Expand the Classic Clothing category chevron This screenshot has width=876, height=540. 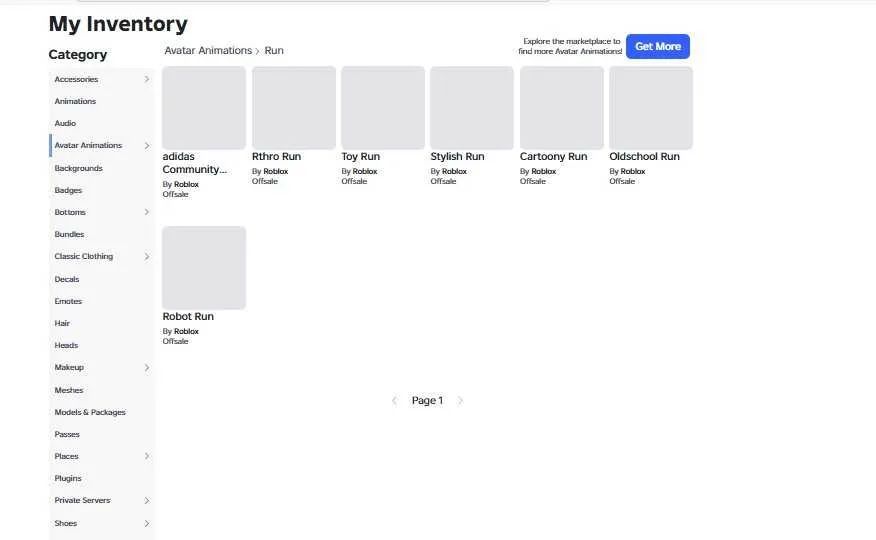(147, 256)
